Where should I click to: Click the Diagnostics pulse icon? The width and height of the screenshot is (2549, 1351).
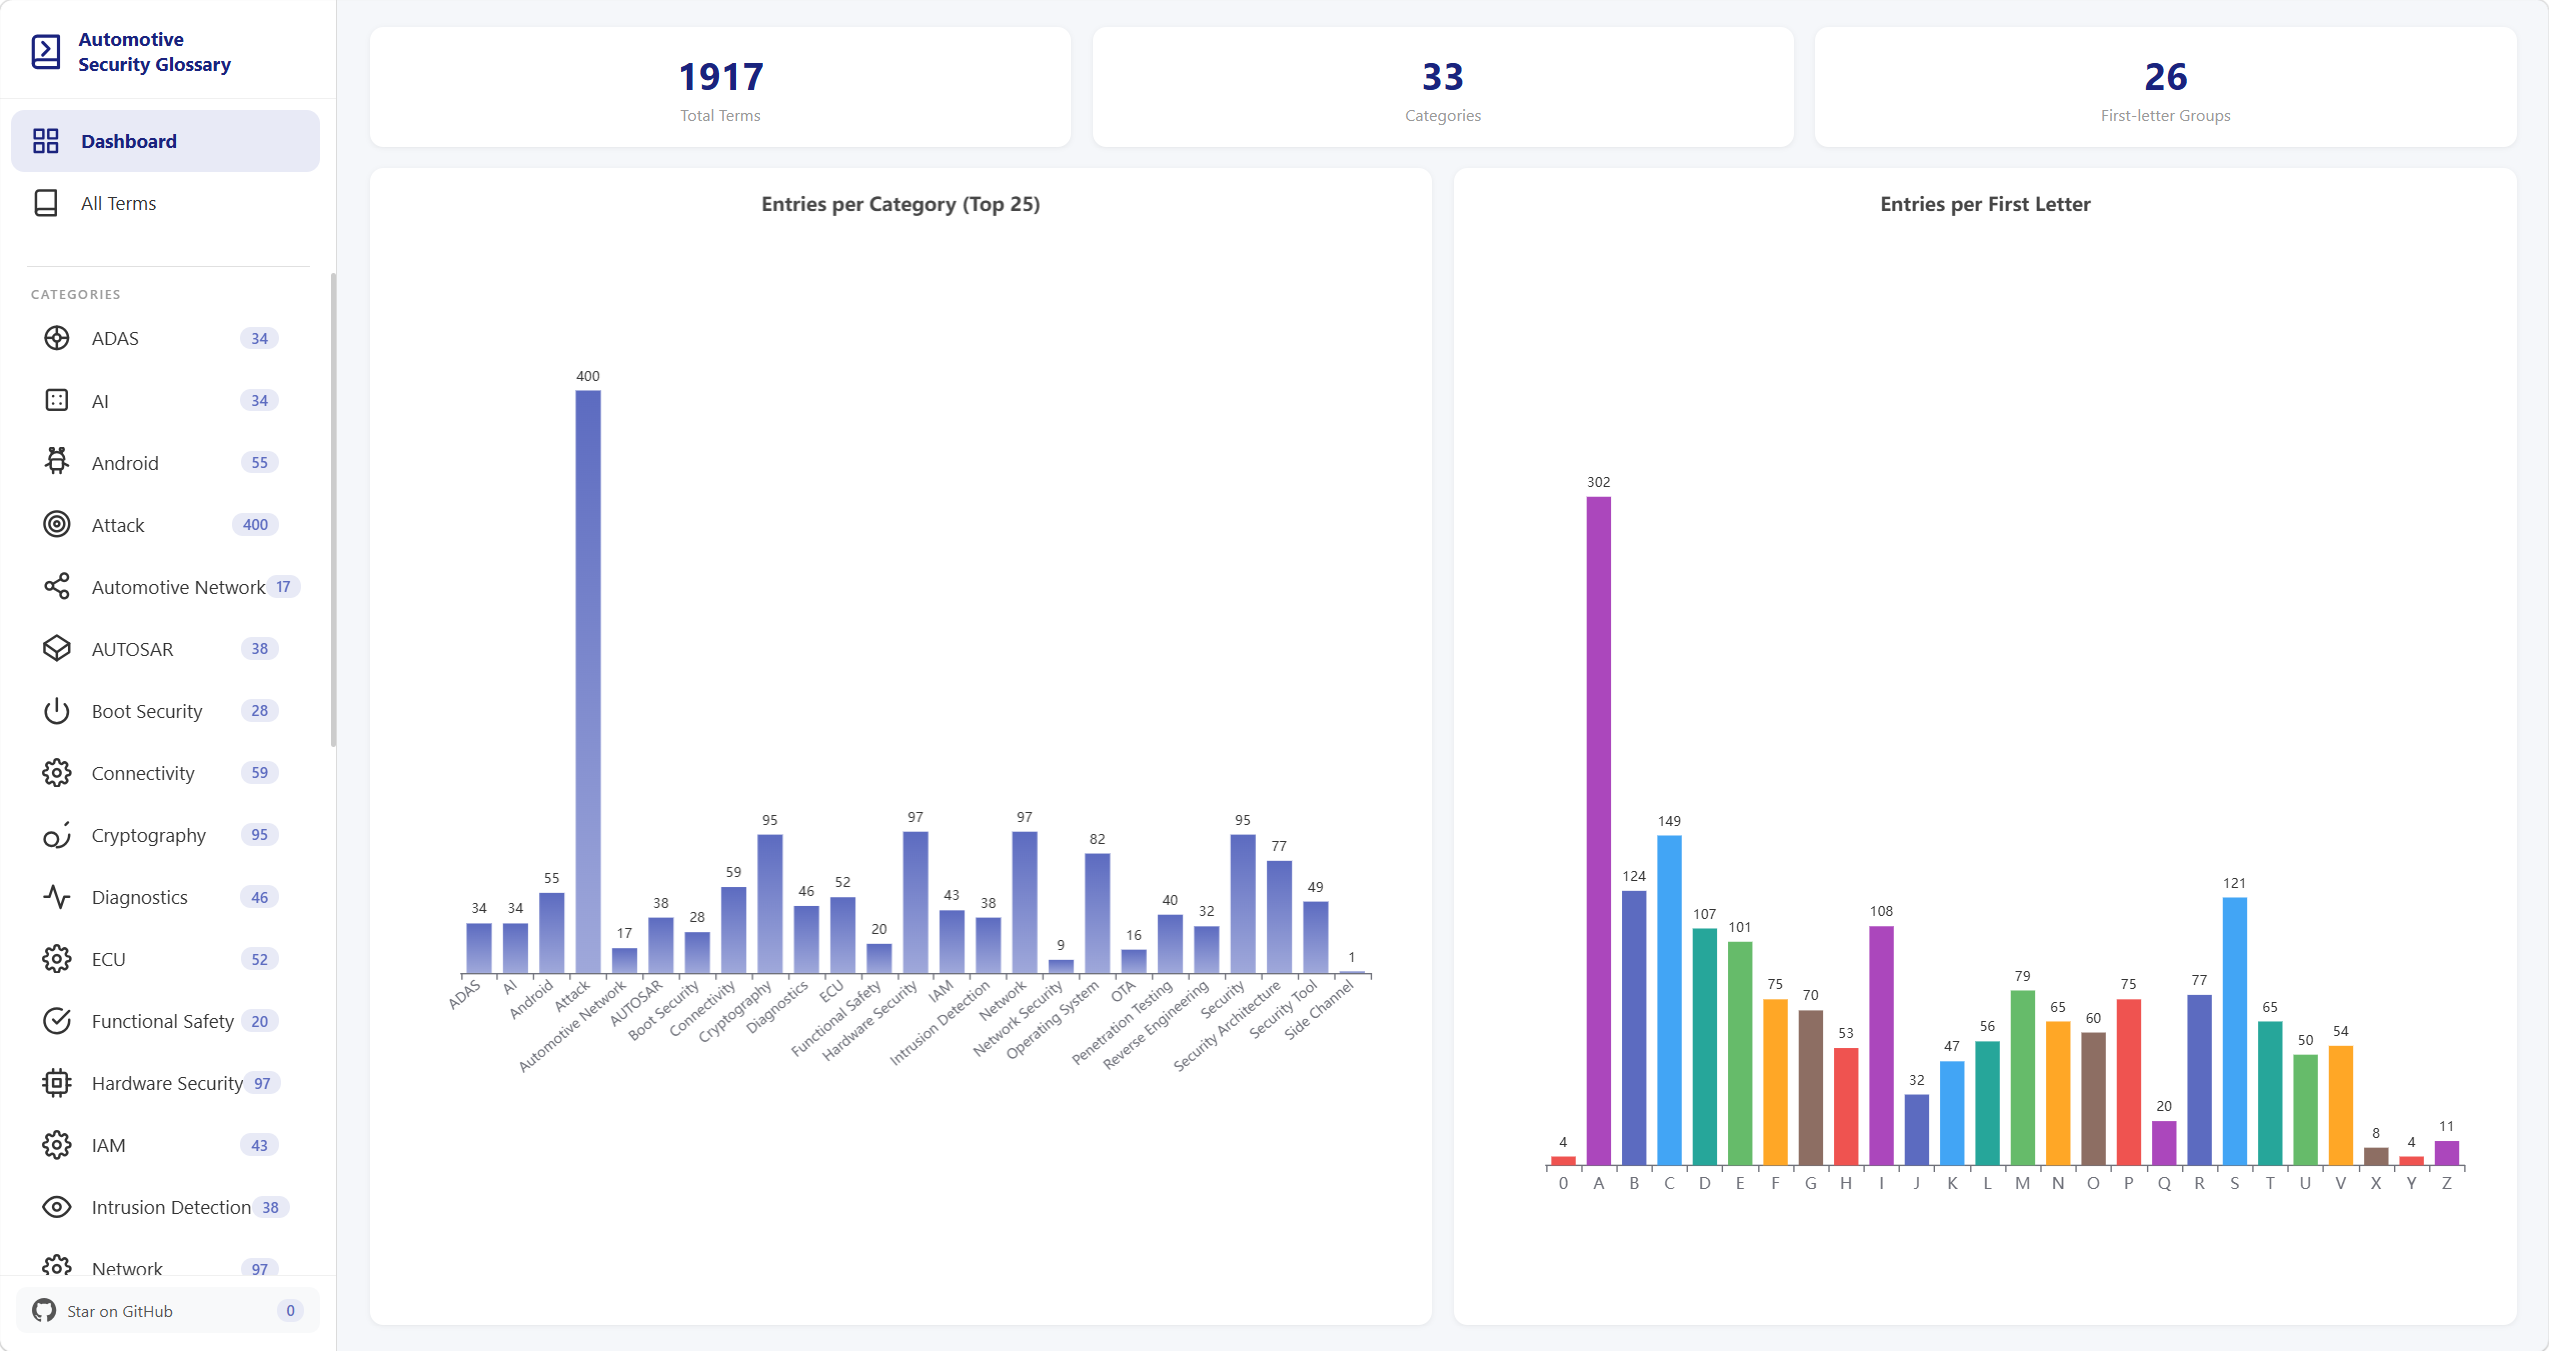coord(57,897)
